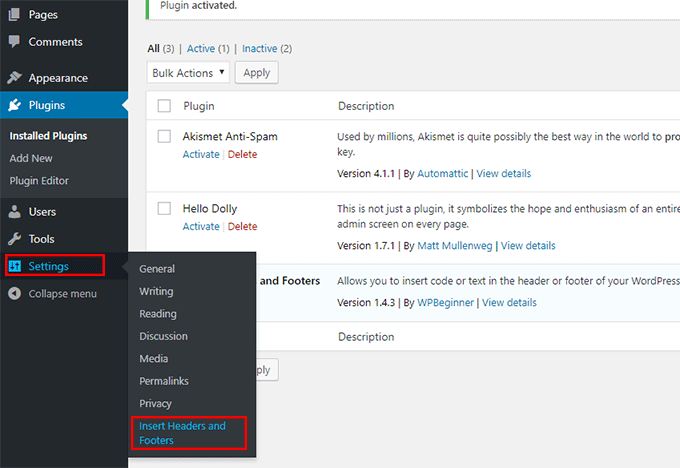
Task: Activate the Akismet Anti-Spam plugin
Action: pos(201,154)
